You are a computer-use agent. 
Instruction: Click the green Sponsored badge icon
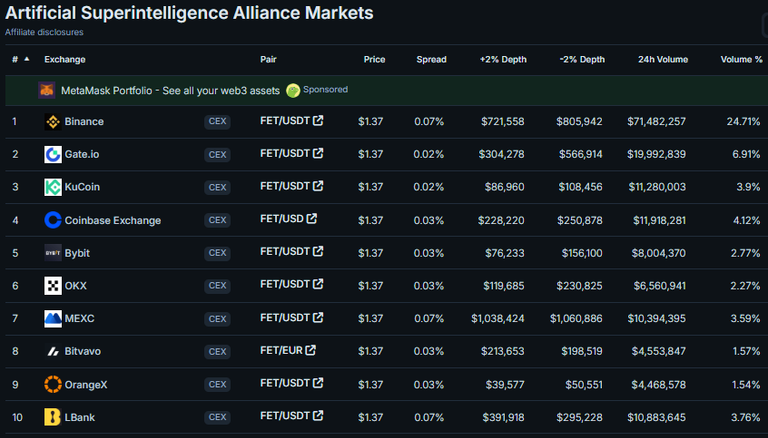(293, 91)
